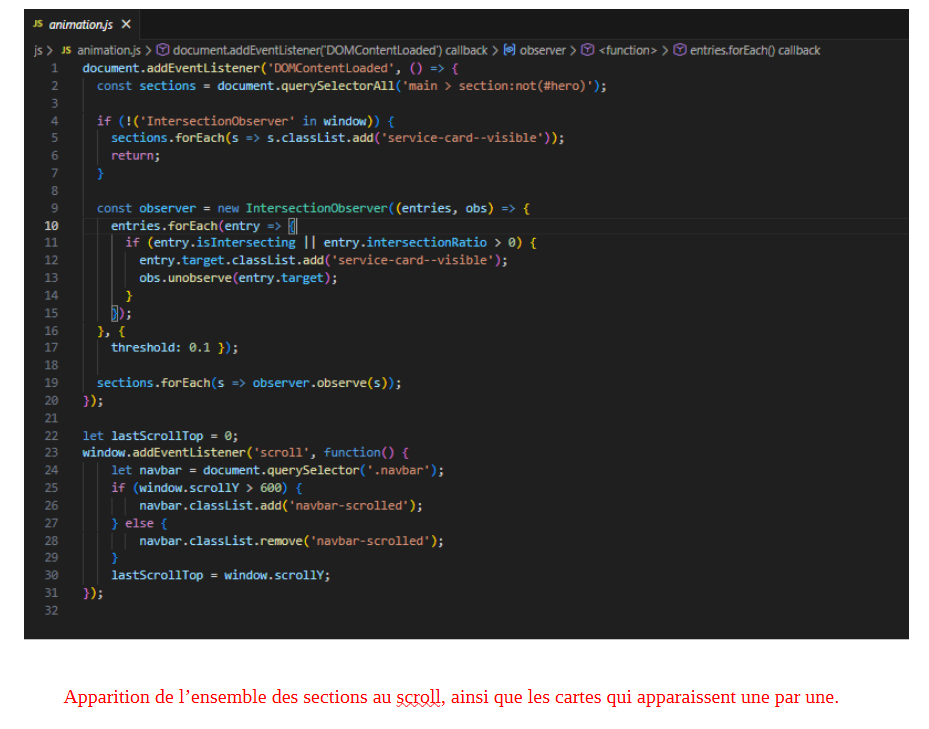This screenshot has width=929, height=729.
Task: Click line number 1 in the gutter
Action: (x=55, y=68)
